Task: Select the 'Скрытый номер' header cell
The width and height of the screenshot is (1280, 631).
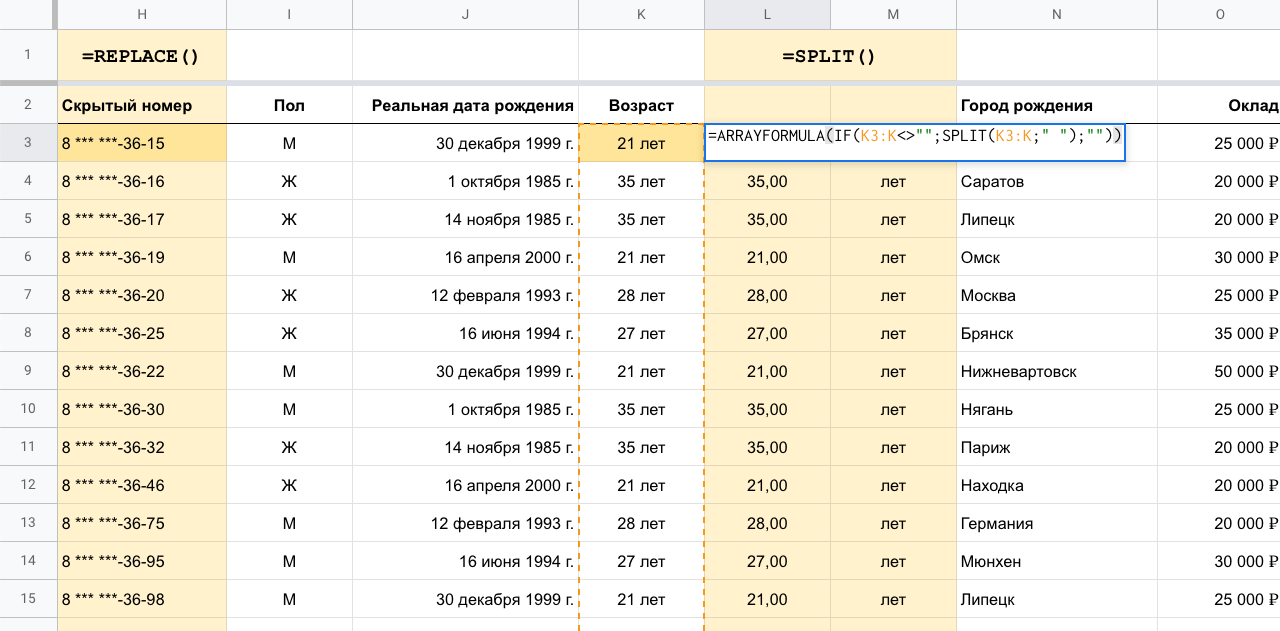Action: (142, 105)
